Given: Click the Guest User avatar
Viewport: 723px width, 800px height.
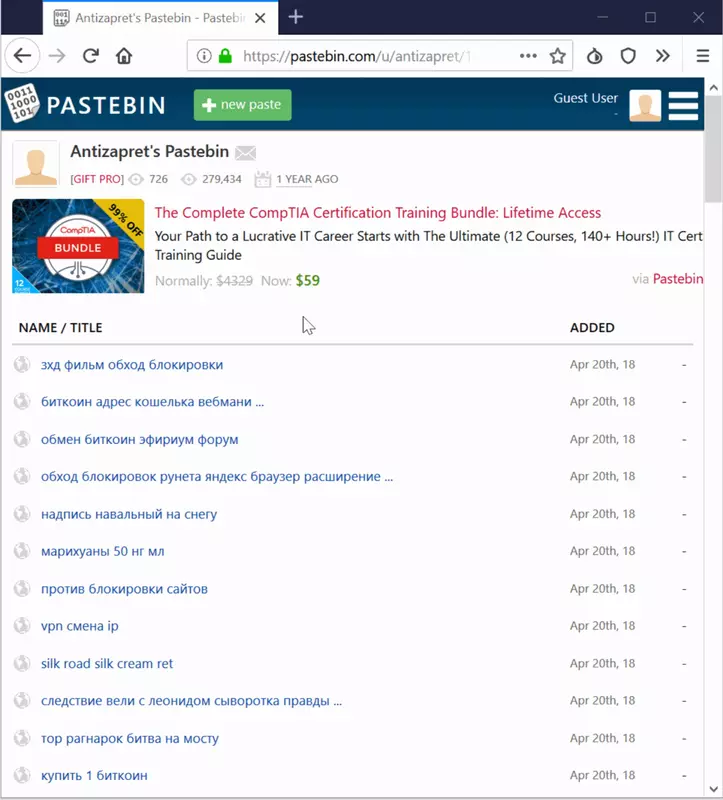Looking at the screenshot, I should tap(645, 105).
